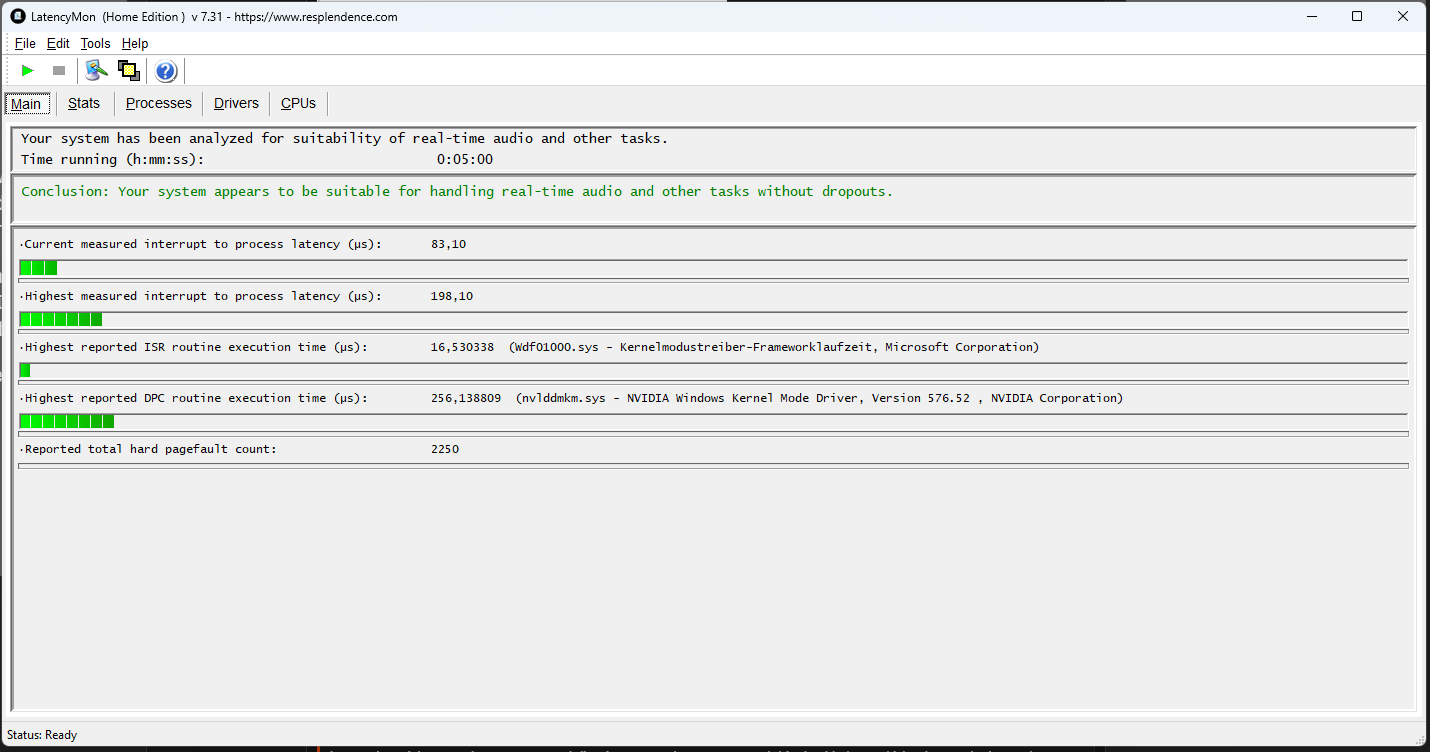Click the highest interrupt to process latency bar

713,320
